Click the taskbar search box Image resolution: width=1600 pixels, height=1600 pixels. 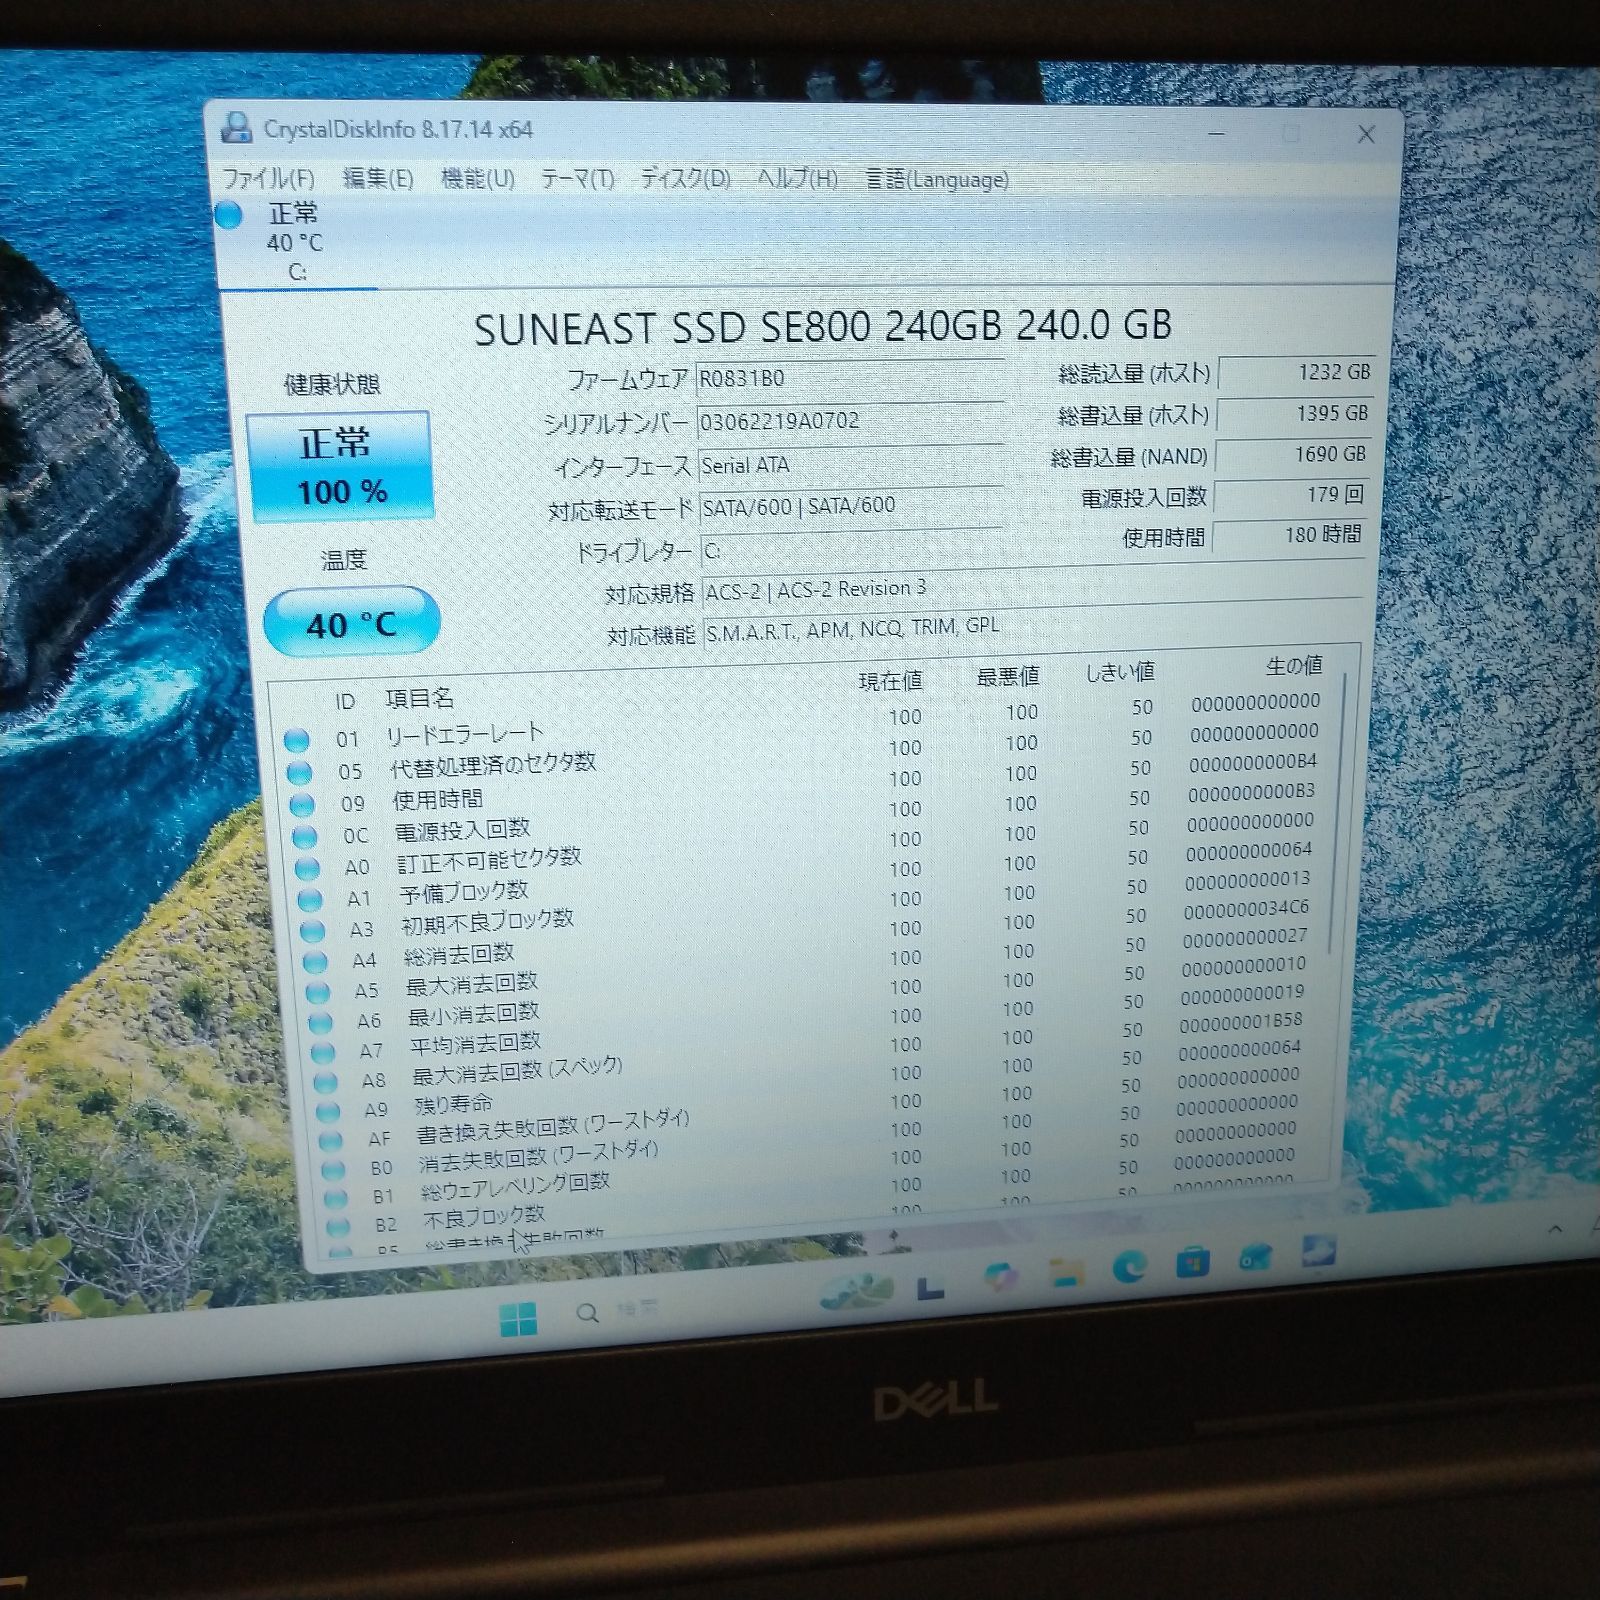coord(618,1311)
